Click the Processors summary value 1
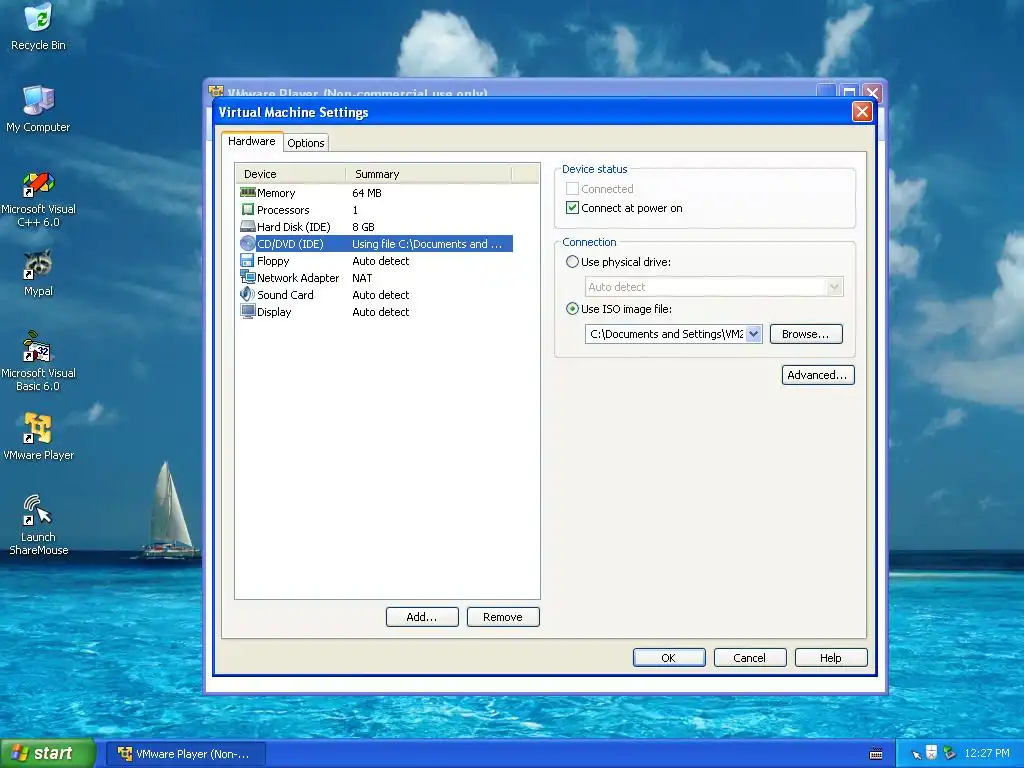1024x768 pixels. pyautogui.click(x=355, y=210)
